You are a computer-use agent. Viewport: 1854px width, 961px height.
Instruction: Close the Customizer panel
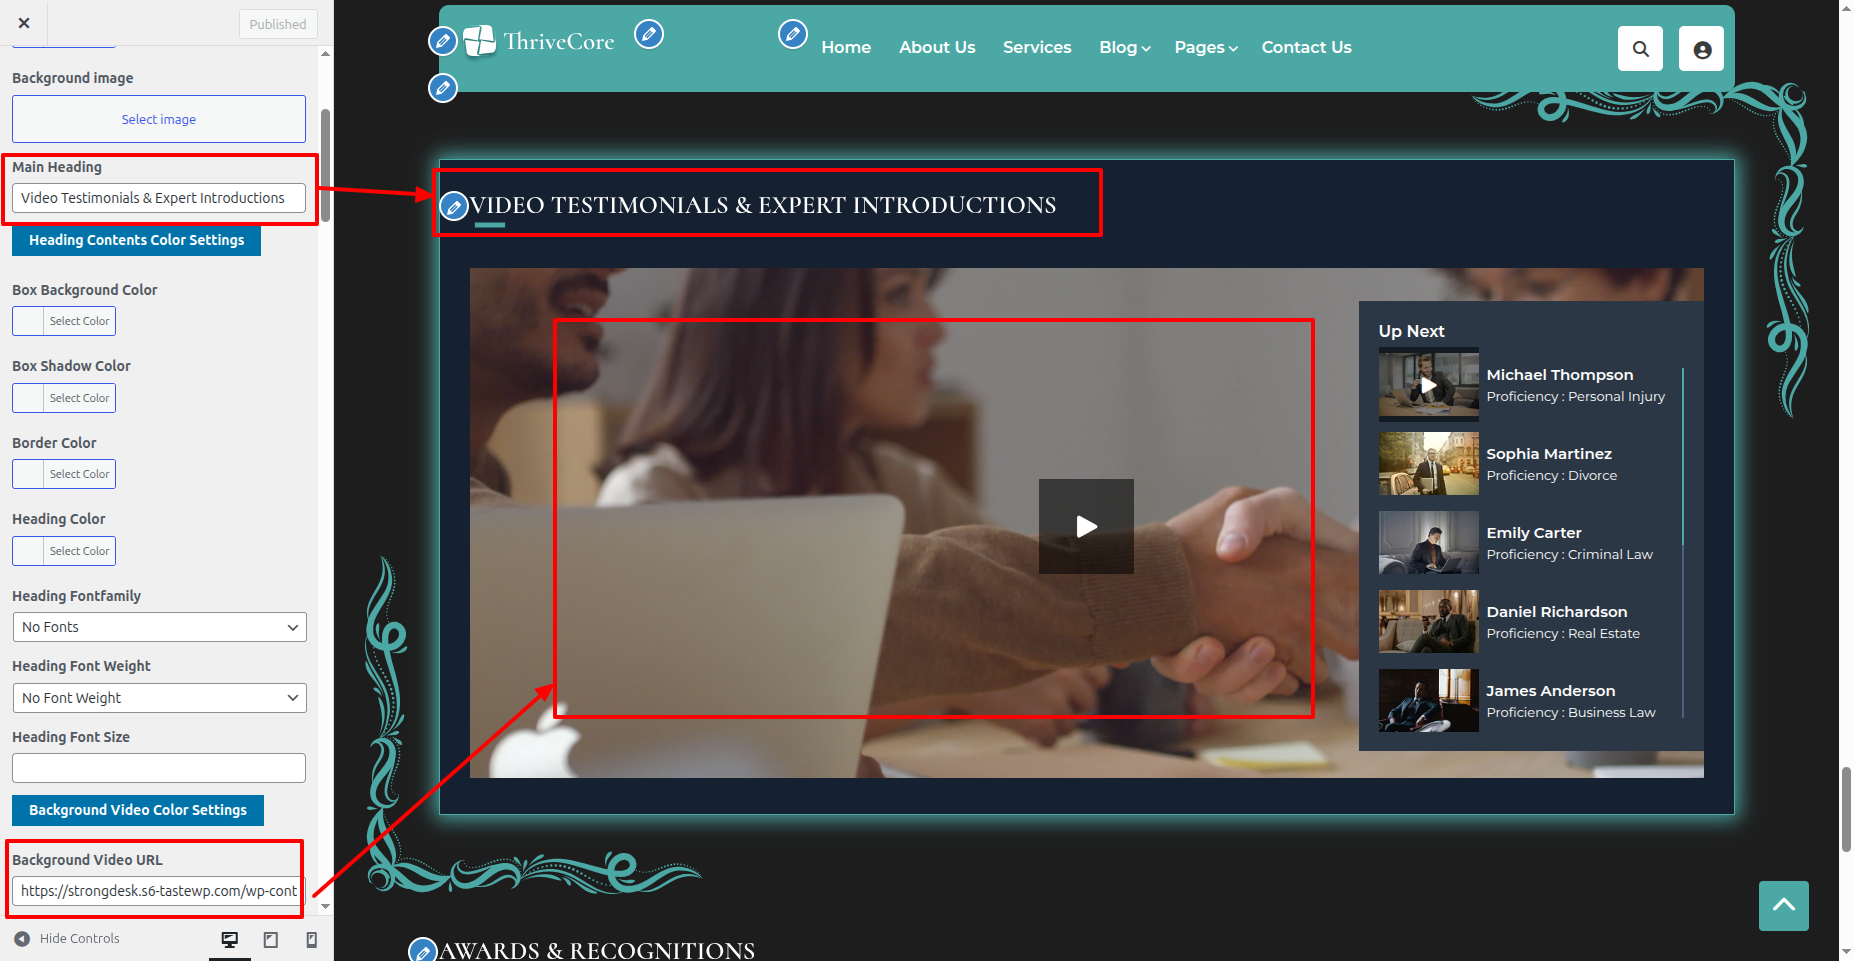(x=24, y=23)
